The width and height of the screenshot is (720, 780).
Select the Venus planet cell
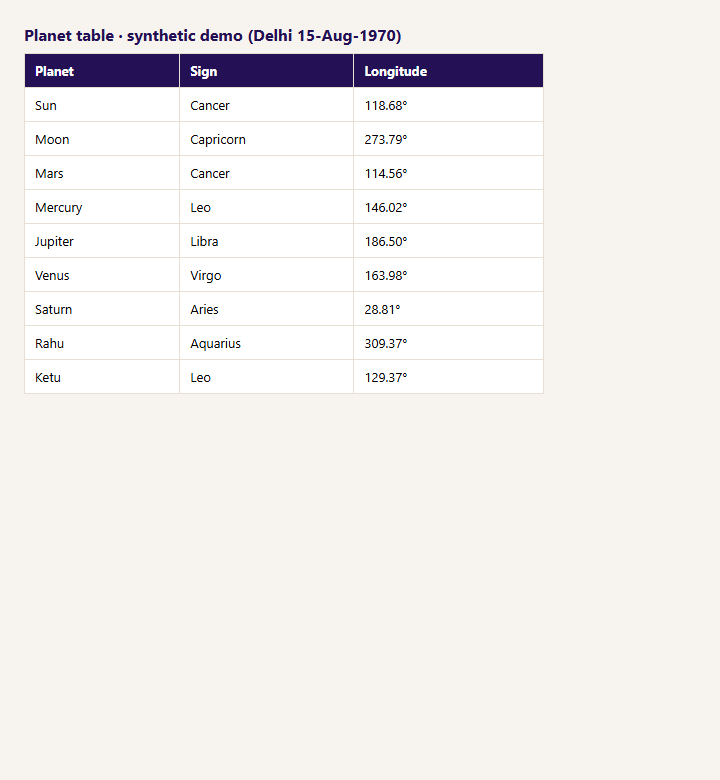pyautogui.click(x=102, y=275)
